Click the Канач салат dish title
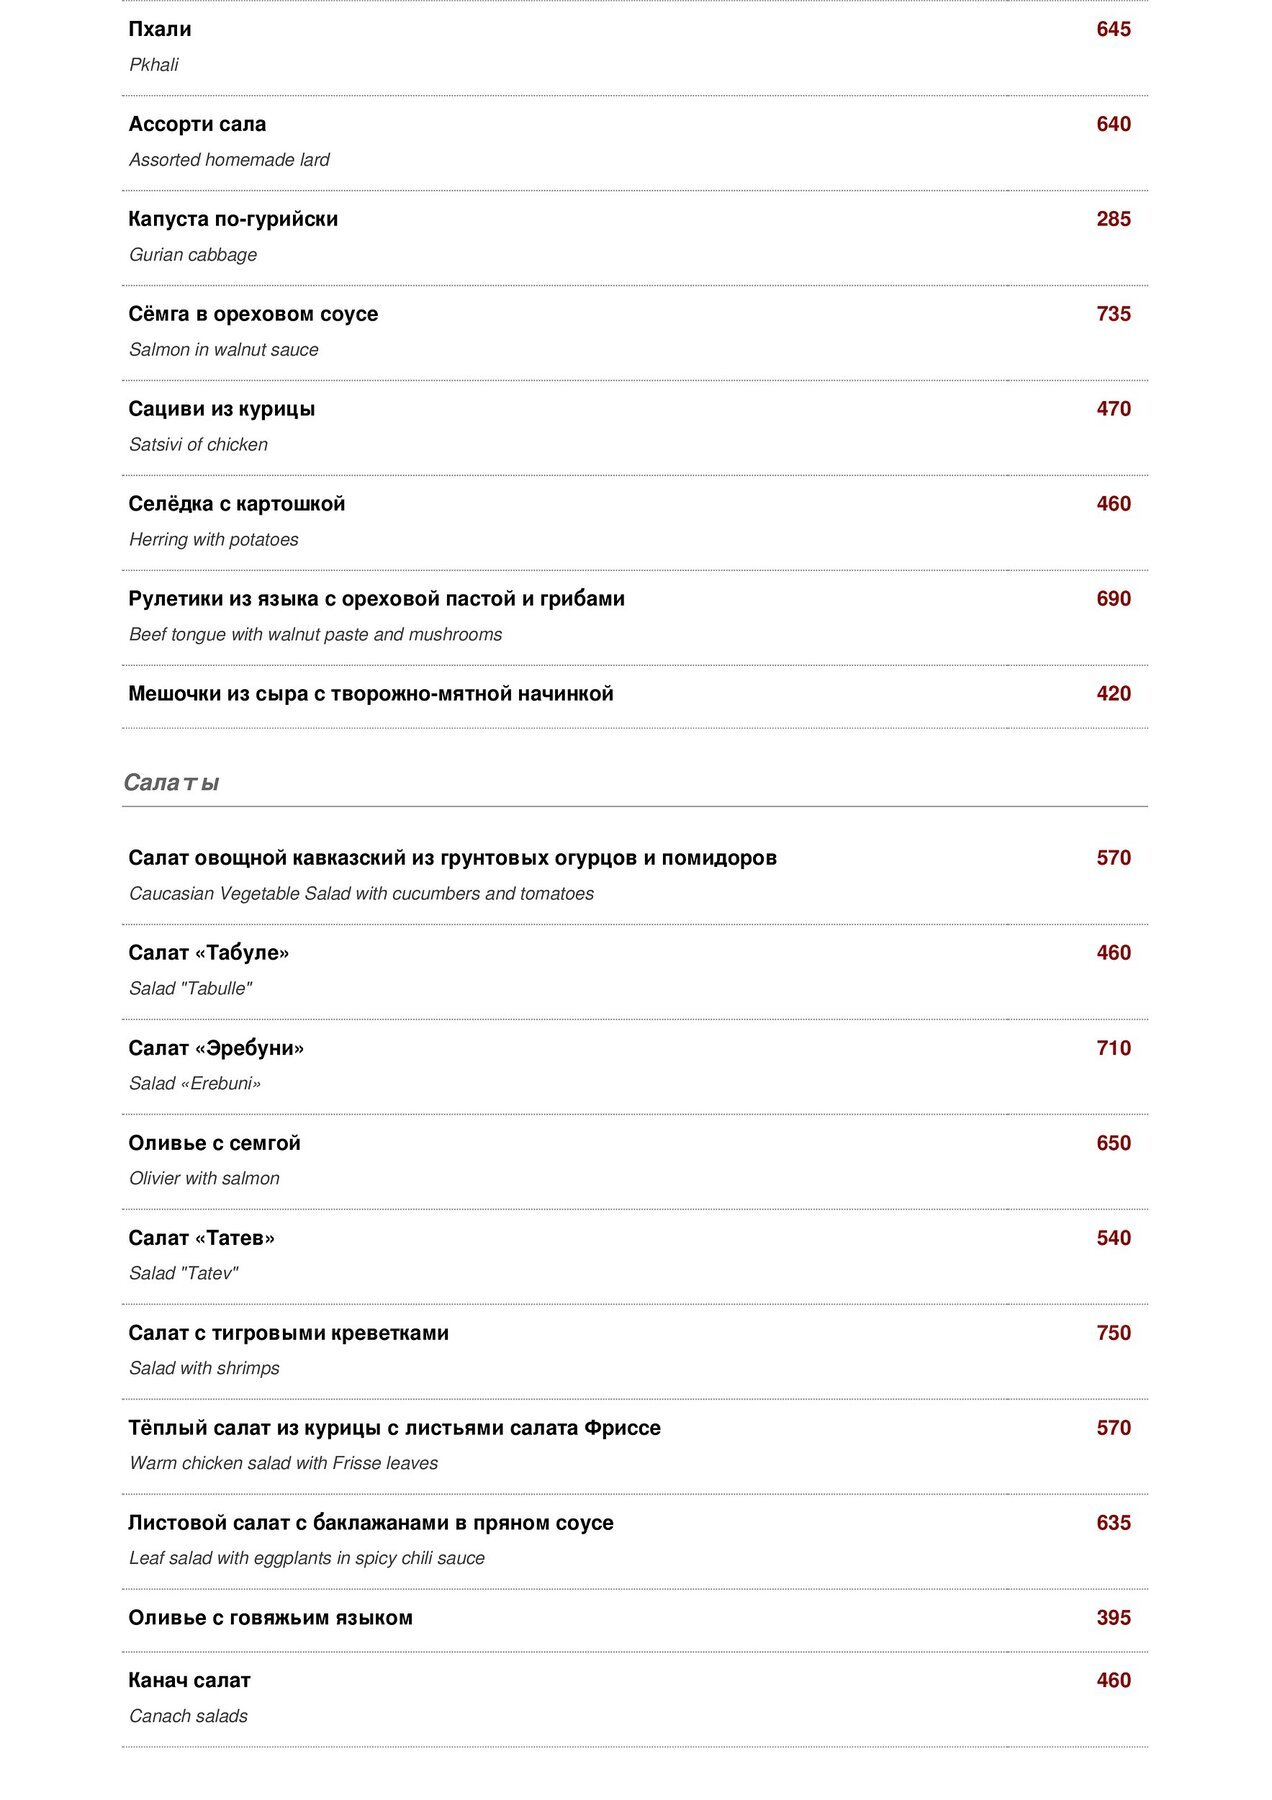Image resolution: width=1272 pixels, height=1800 pixels. pos(190,1682)
